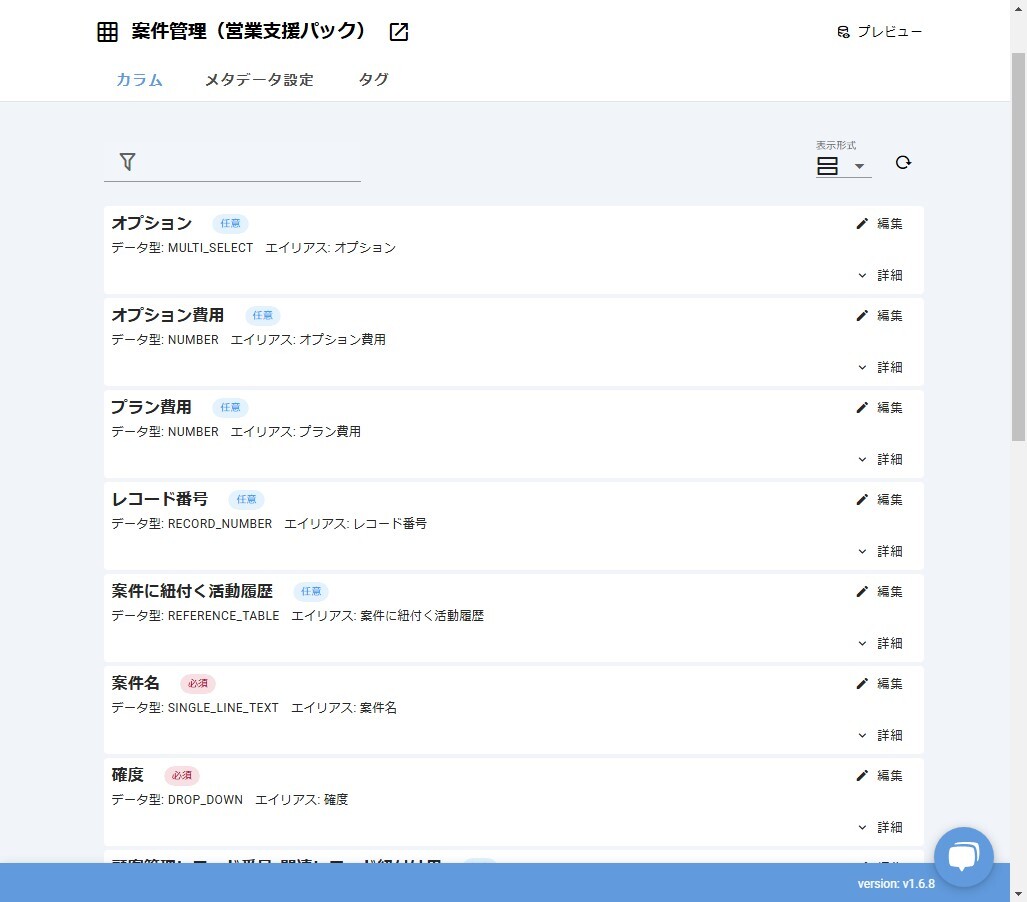Image resolution: width=1027 pixels, height=902 pixels.
Task: Switch to the メタデータ設定 tab
Action: click(259, 80)
